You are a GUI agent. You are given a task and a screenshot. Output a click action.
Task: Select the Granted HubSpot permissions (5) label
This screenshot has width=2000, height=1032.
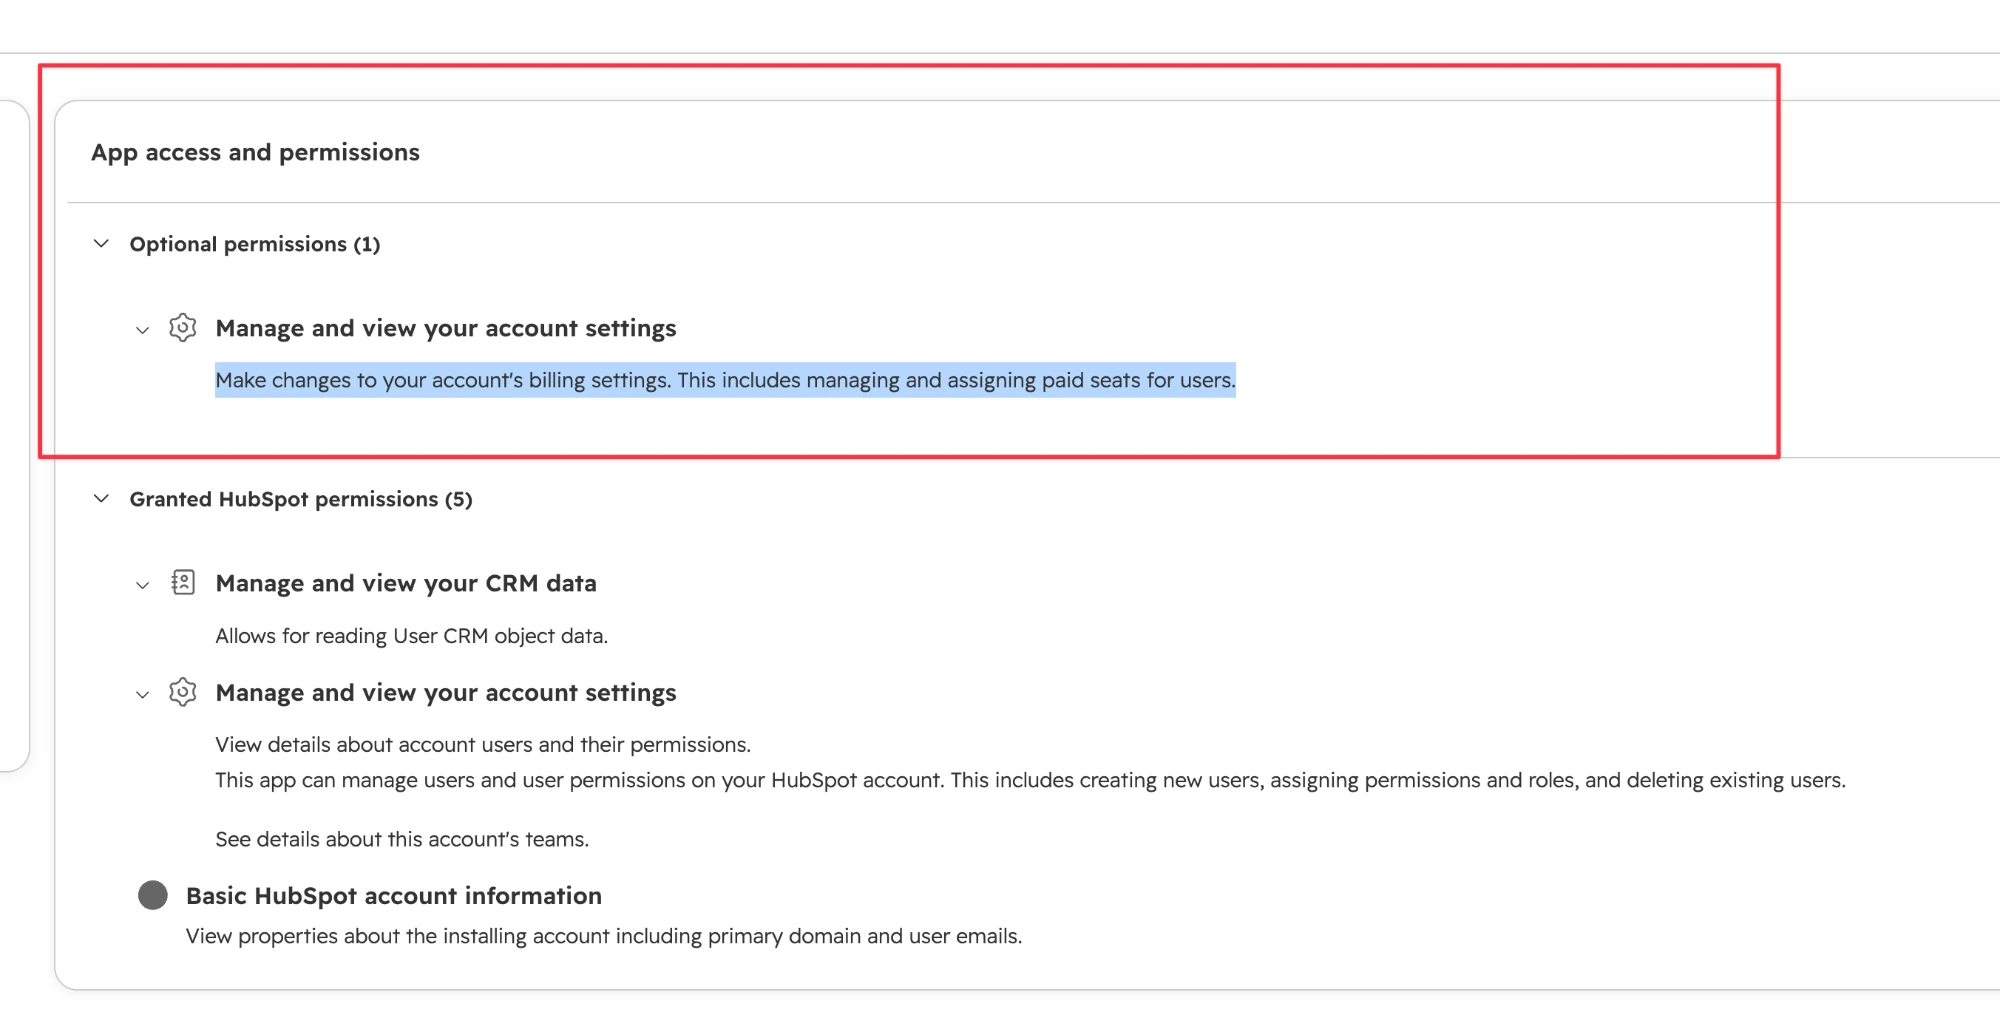(x=301, y=499)
